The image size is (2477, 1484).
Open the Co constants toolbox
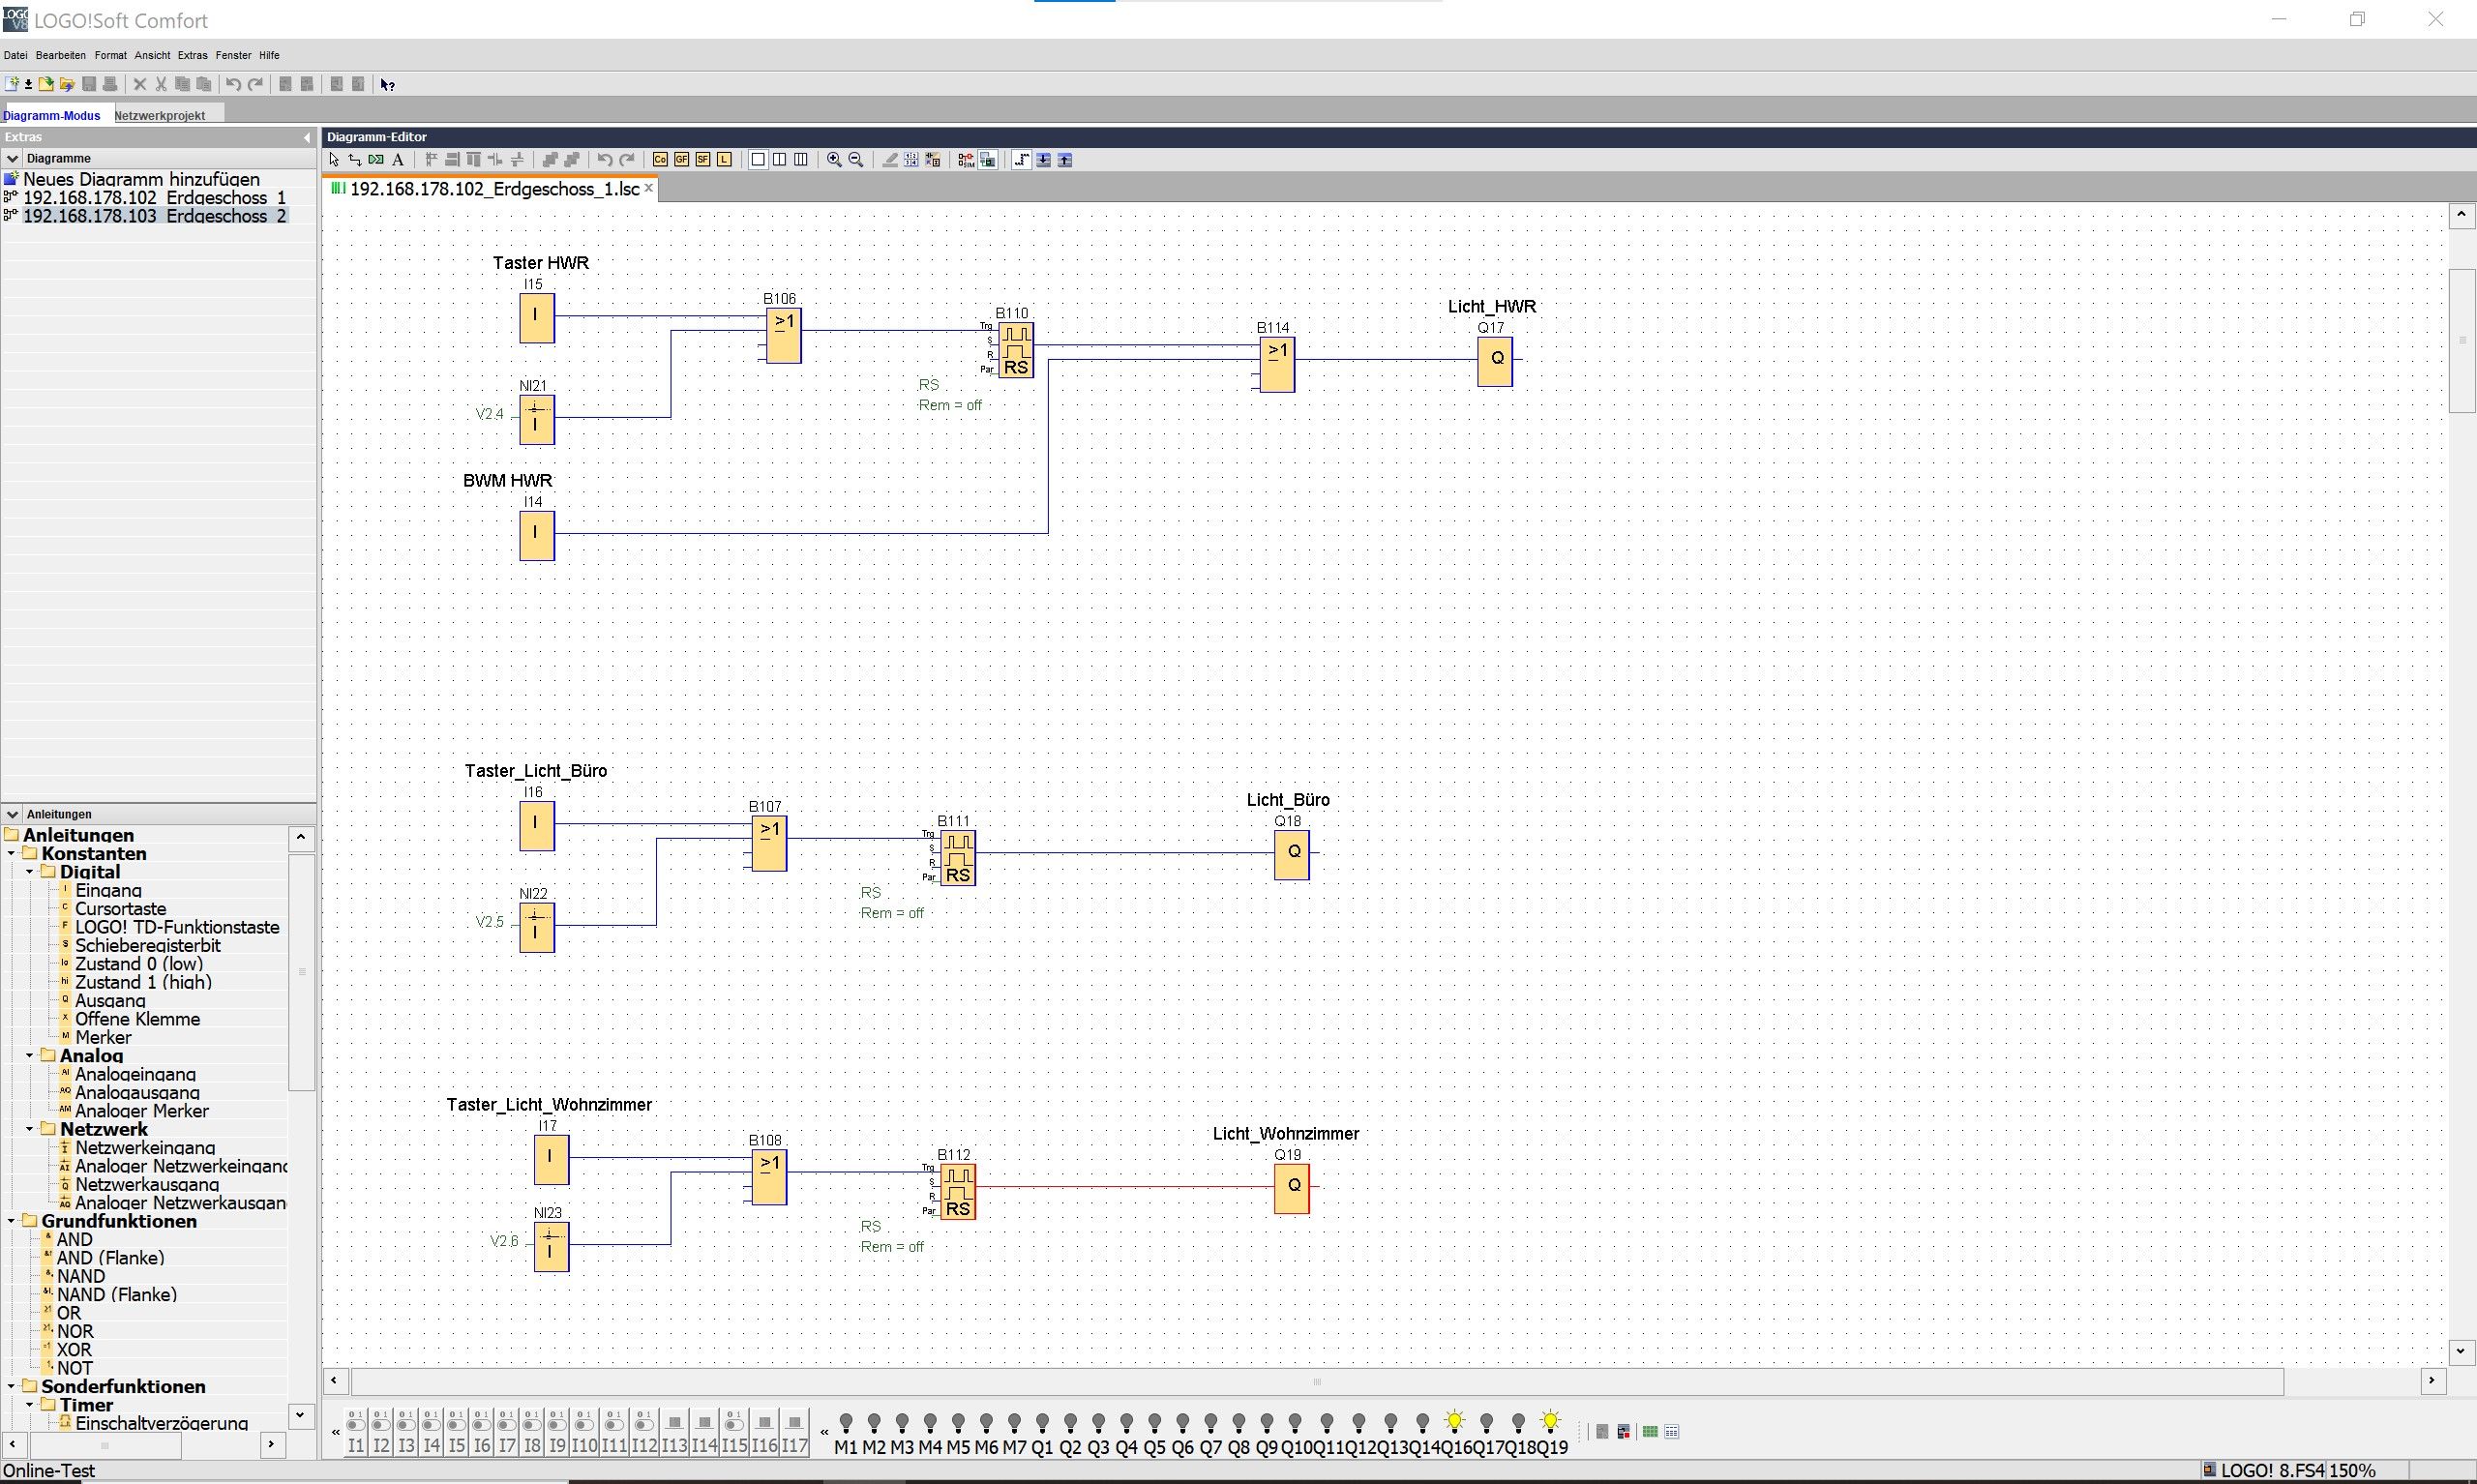(660, 160)
